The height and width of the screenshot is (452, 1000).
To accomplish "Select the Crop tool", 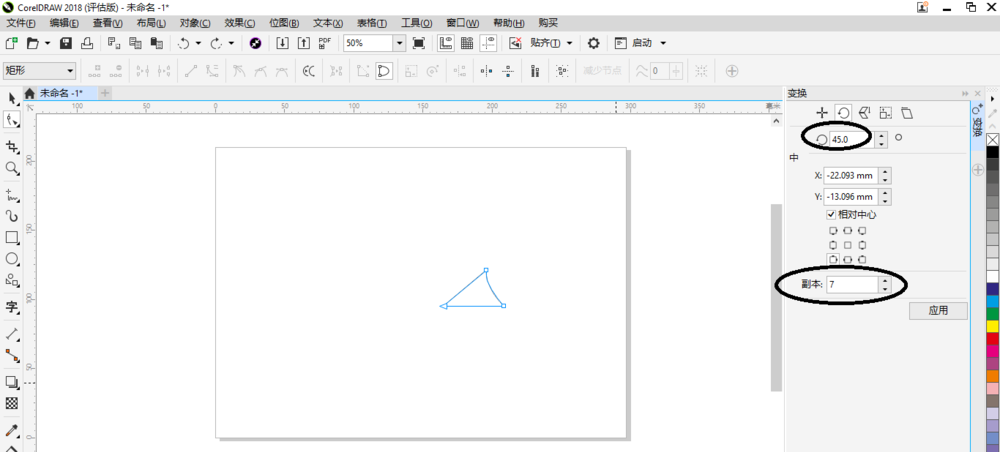I will pyautogui.click(x=11, y=147).
